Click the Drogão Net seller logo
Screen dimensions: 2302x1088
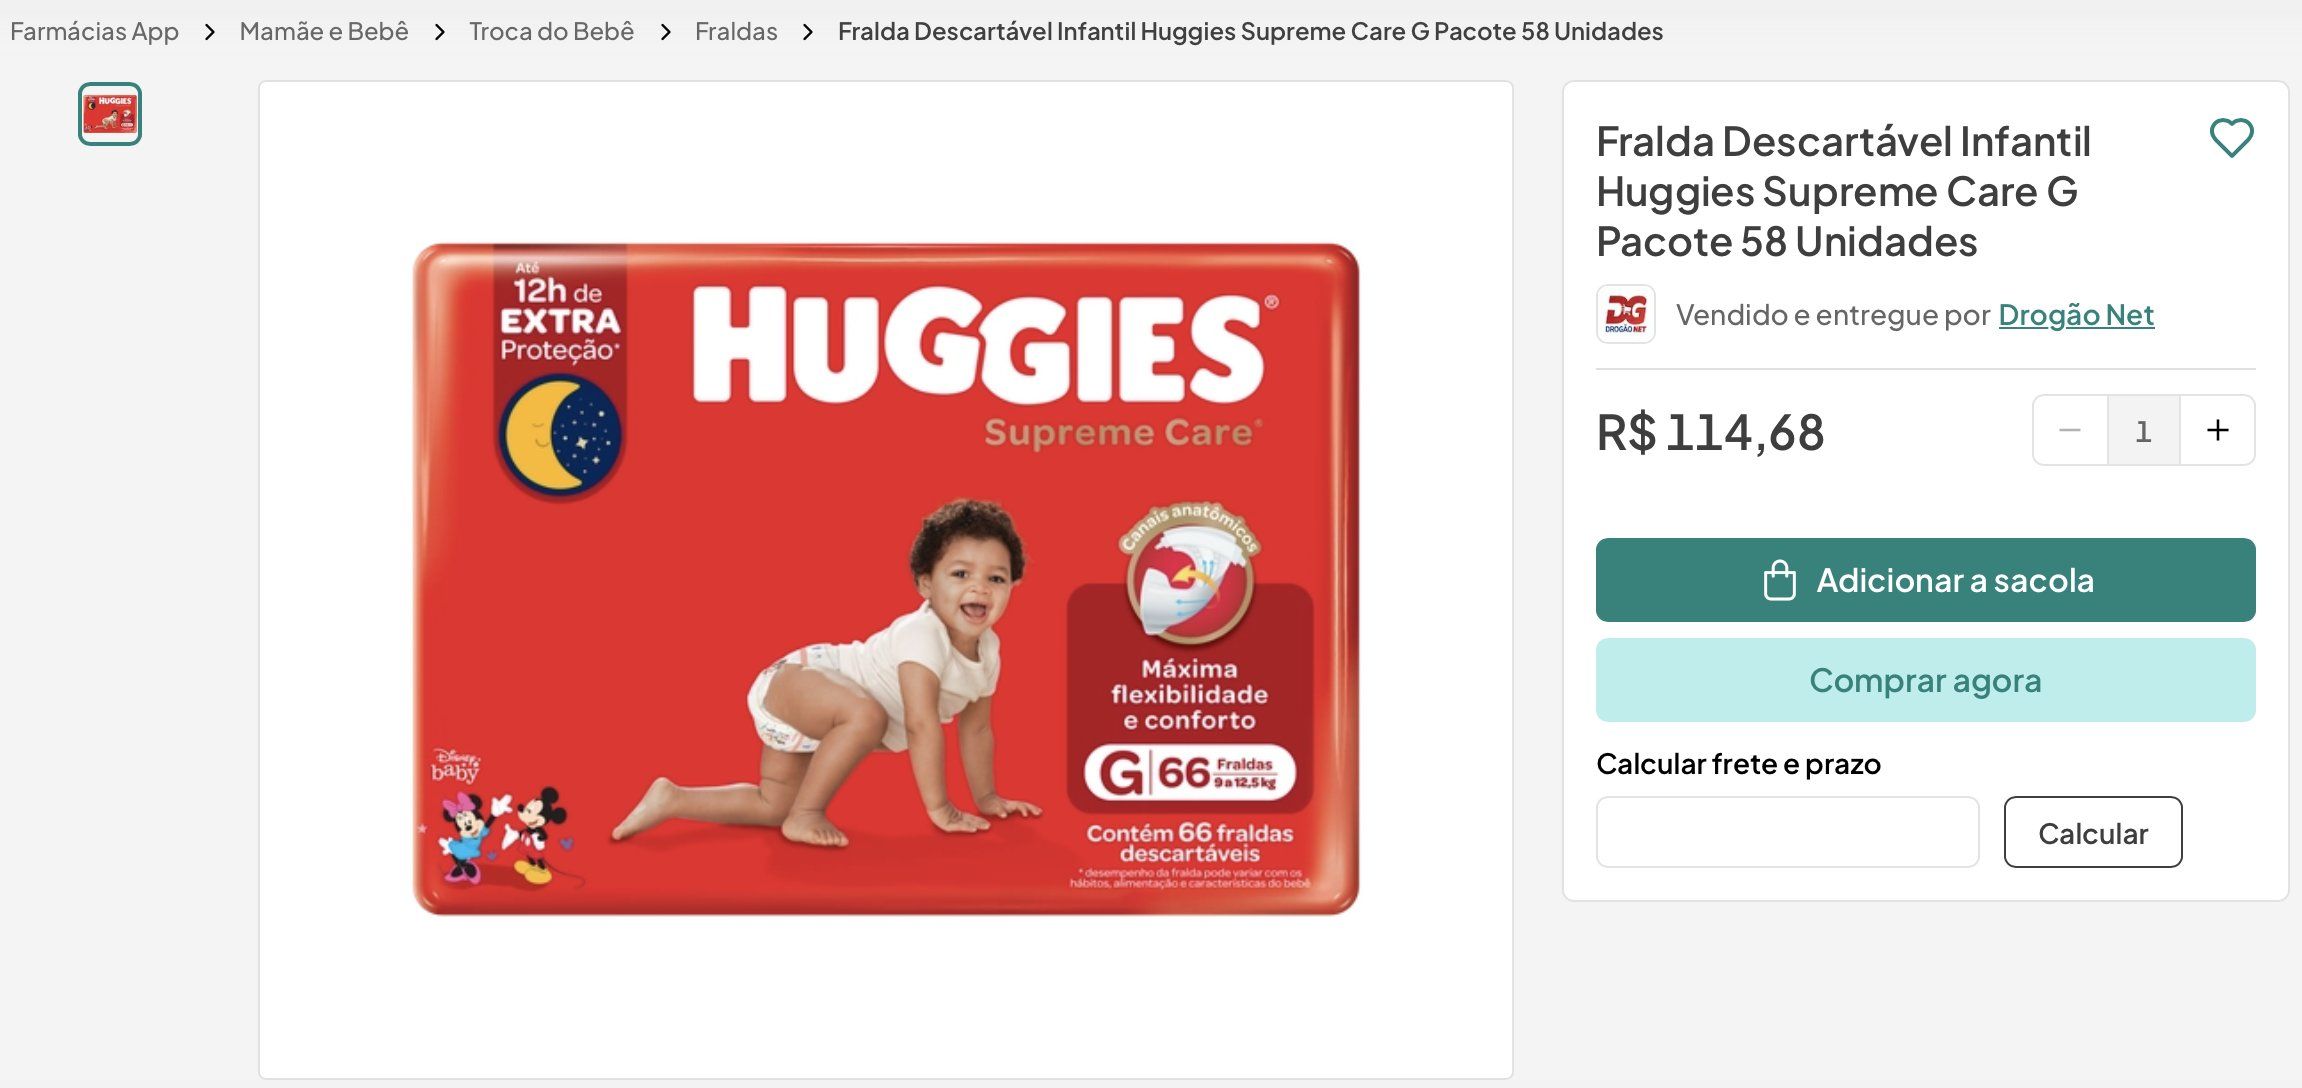pyautogui.click(x=1625, y=314)
